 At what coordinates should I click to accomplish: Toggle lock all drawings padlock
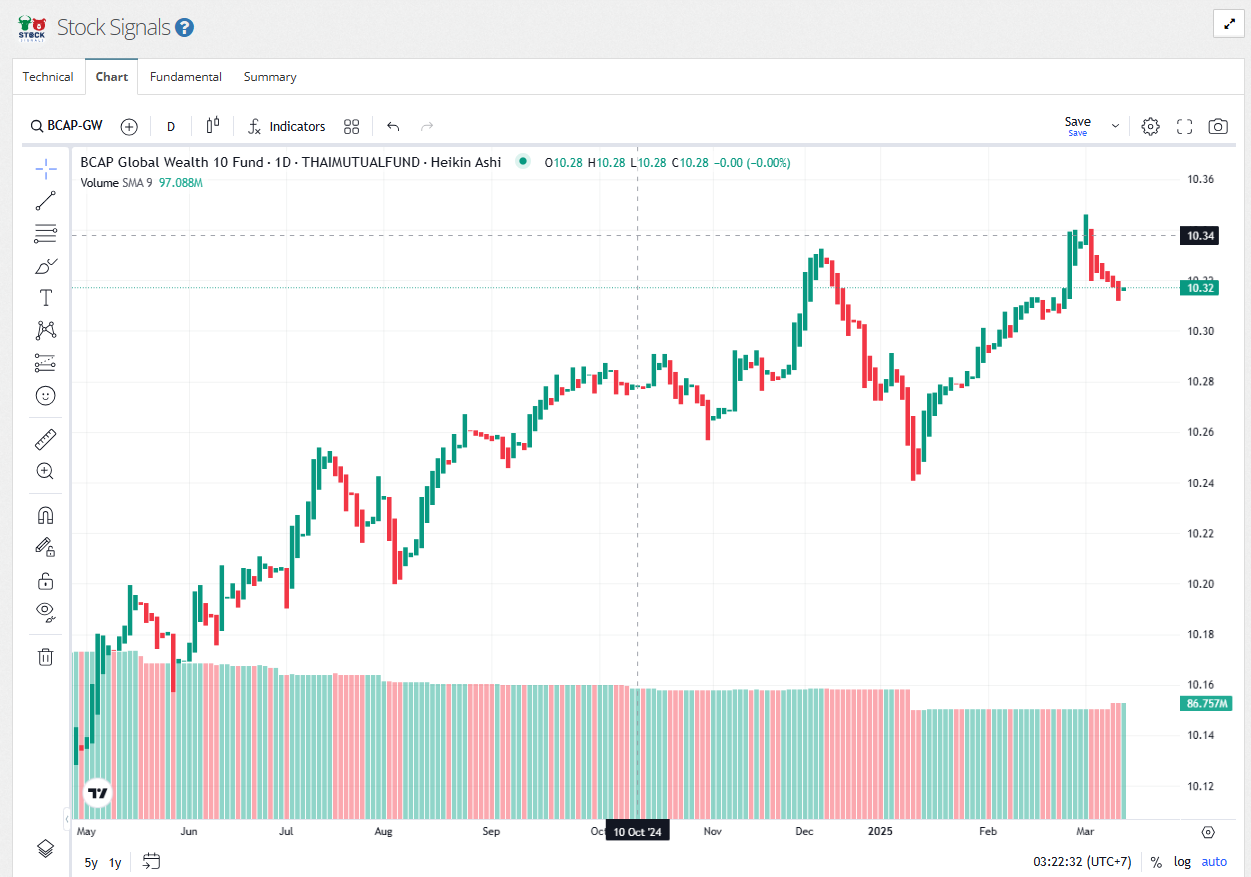tap(45, 580)
